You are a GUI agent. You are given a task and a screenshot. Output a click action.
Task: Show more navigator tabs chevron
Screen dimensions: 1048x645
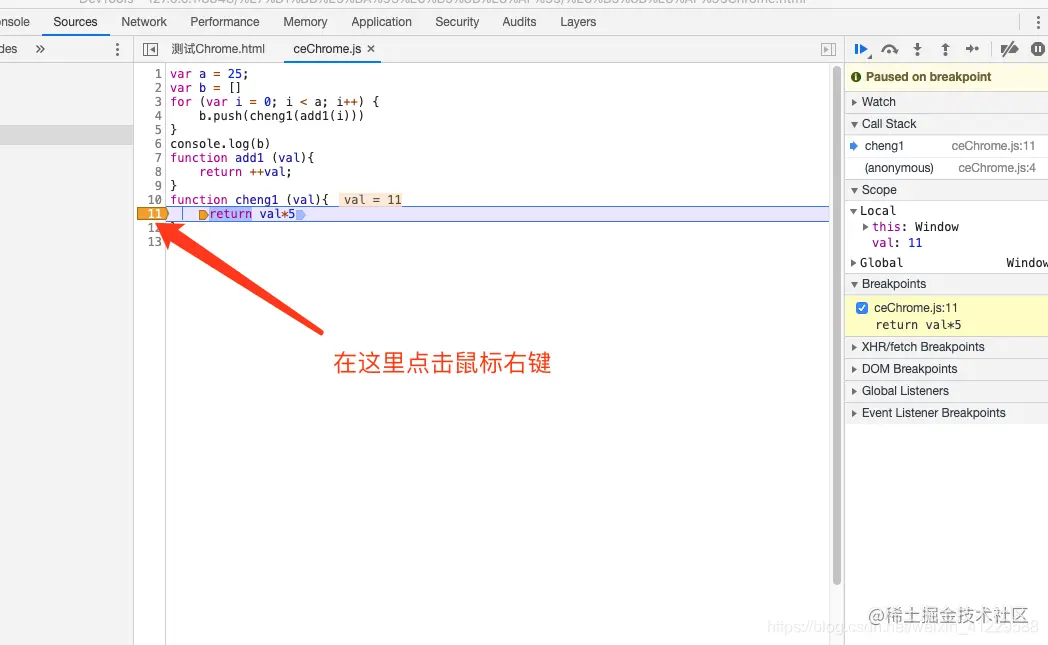40,49
